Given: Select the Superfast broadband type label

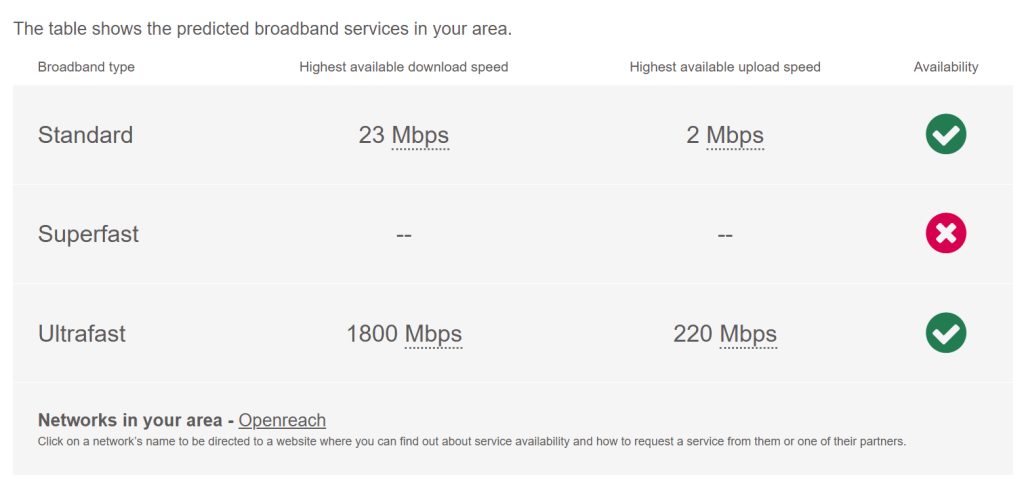Looking at the screenshot, I should point(88,234).
